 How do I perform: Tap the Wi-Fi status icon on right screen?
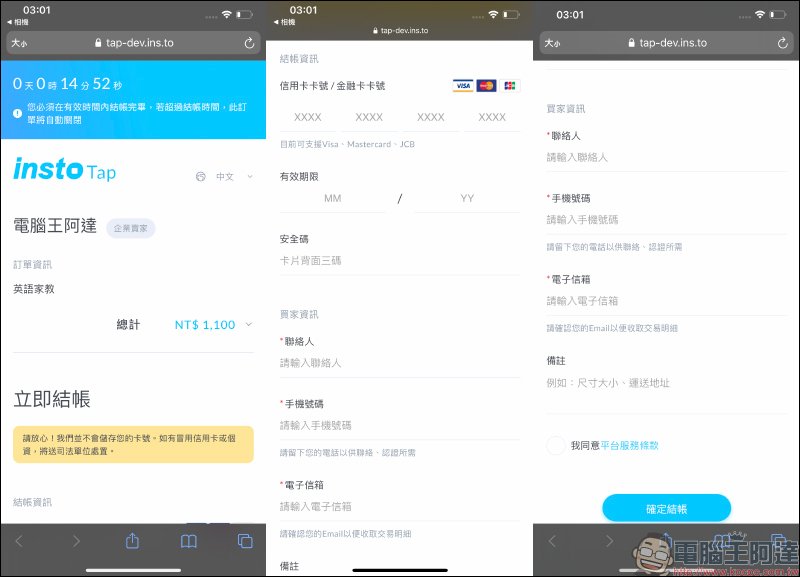coord(760,15)
